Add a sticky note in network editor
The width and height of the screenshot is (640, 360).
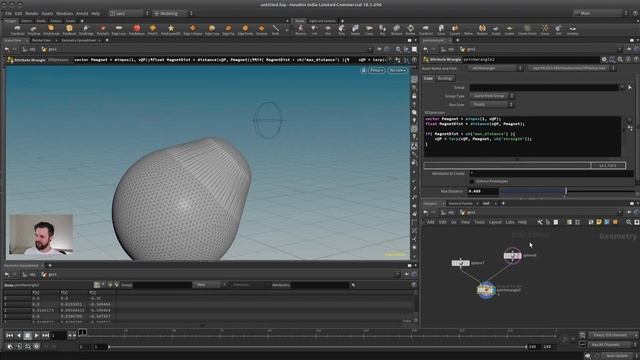pos(599,222)
